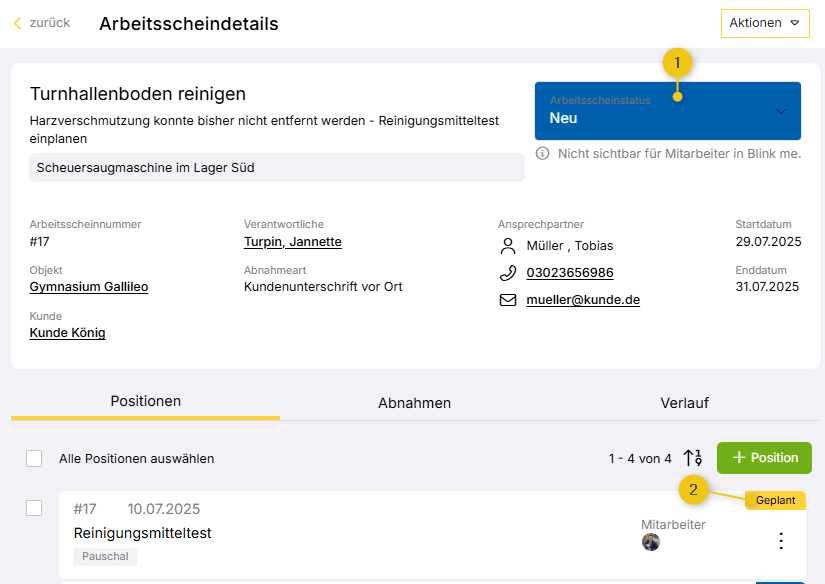This screenshot has width=825, height=584.
Task: Click the contact person icon beside Müller
Action: coord(507,246)
